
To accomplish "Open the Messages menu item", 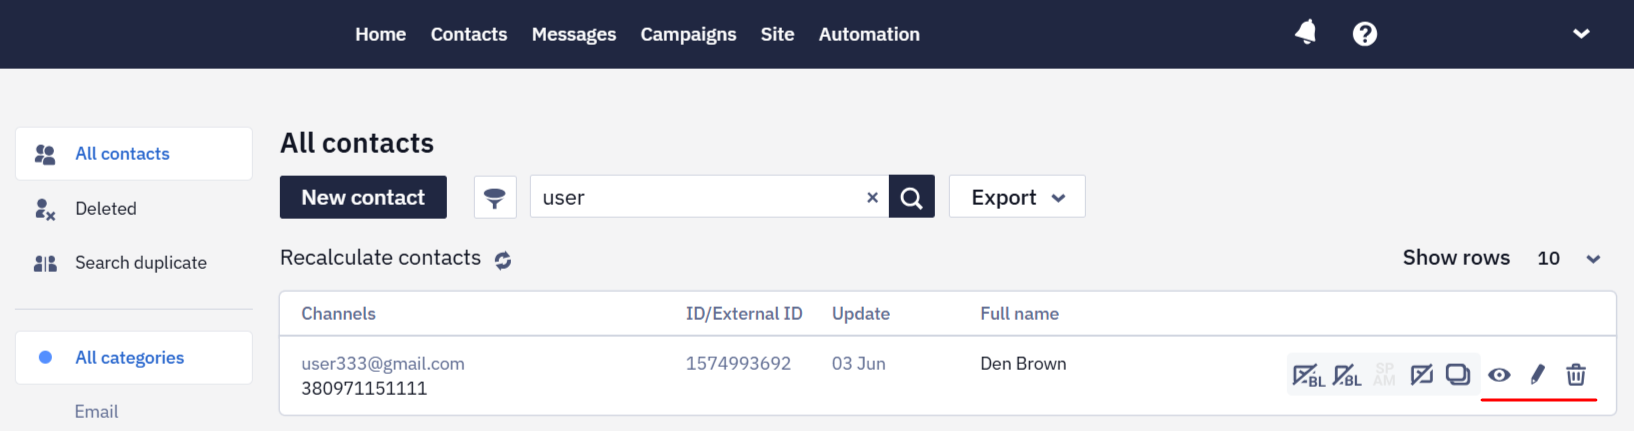I will 574,34.
